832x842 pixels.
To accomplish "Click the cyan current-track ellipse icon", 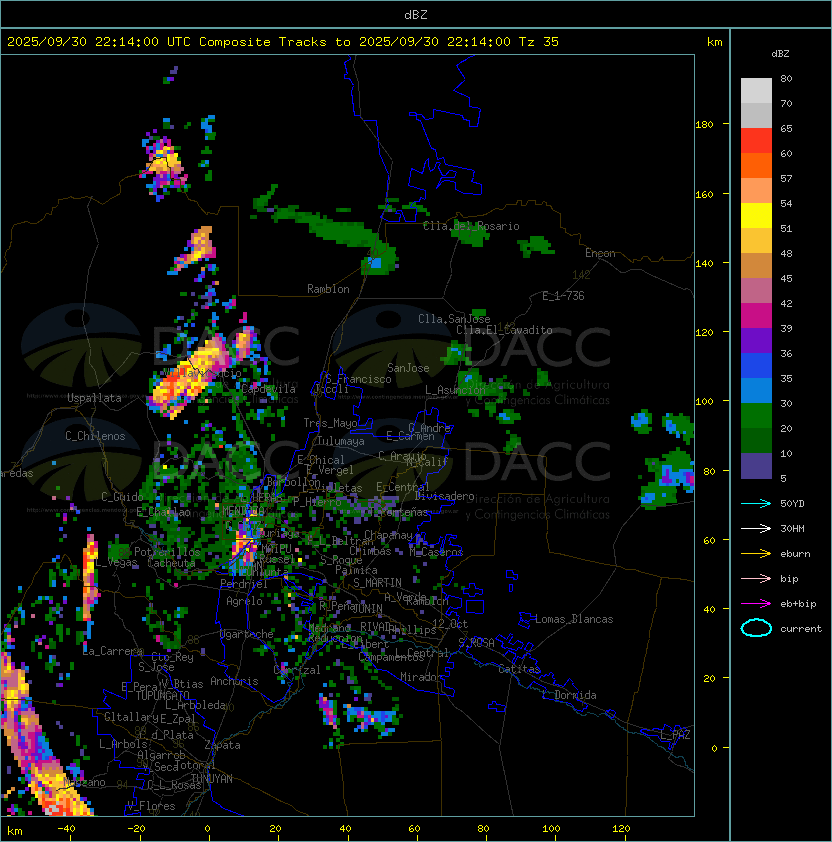I will click(x=756, y=628).
